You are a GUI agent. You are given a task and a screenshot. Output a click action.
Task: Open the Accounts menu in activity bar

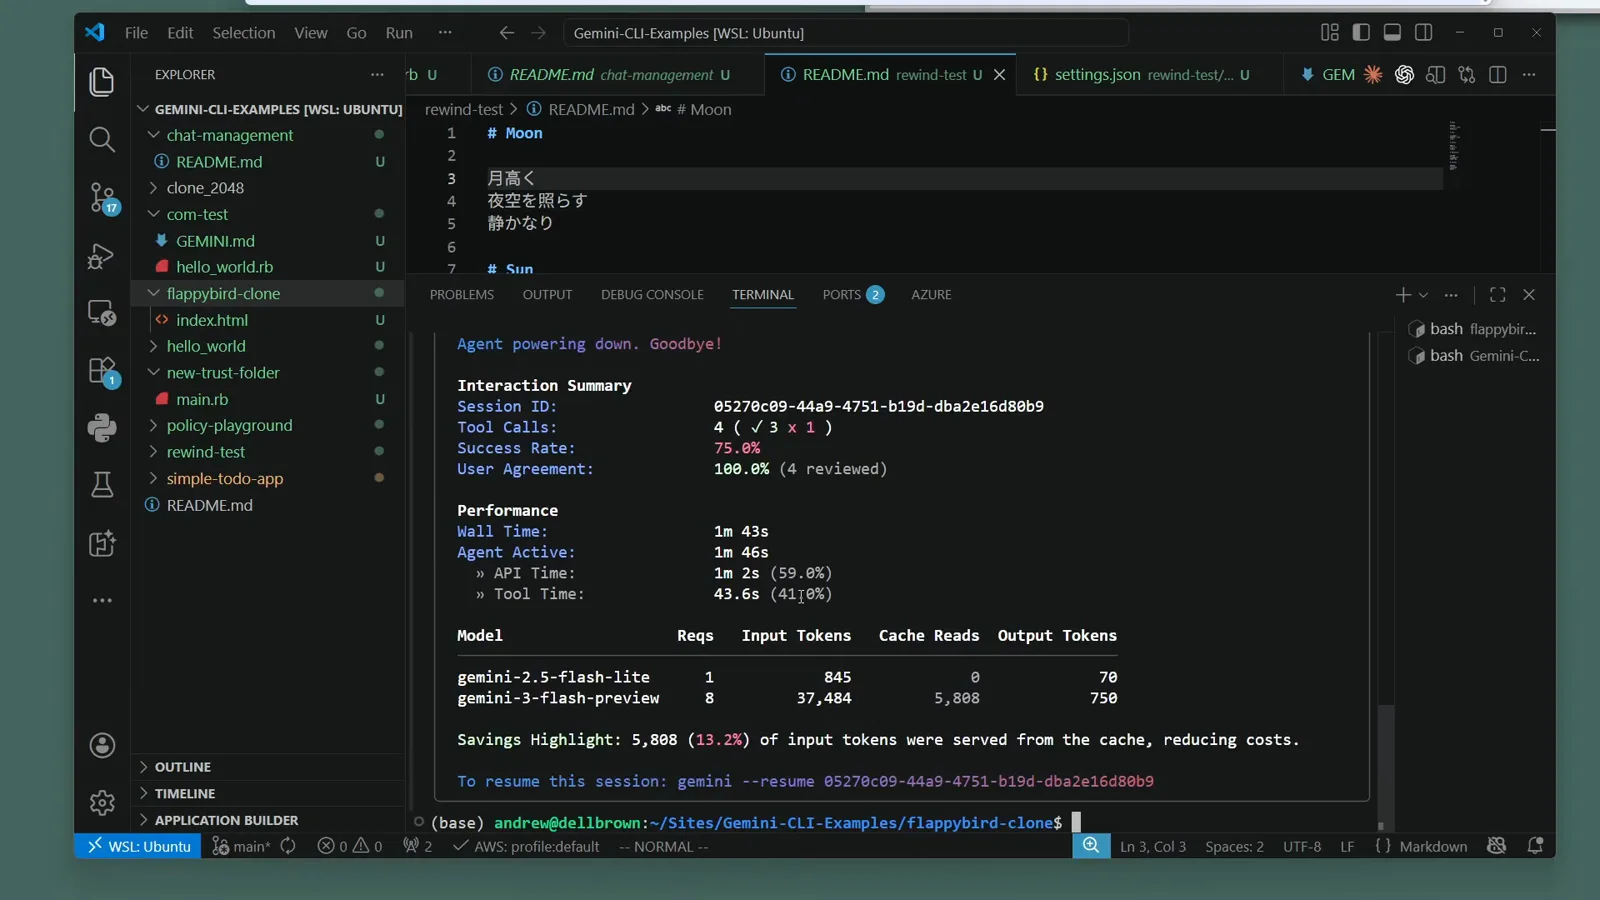(x=102, y=745)
